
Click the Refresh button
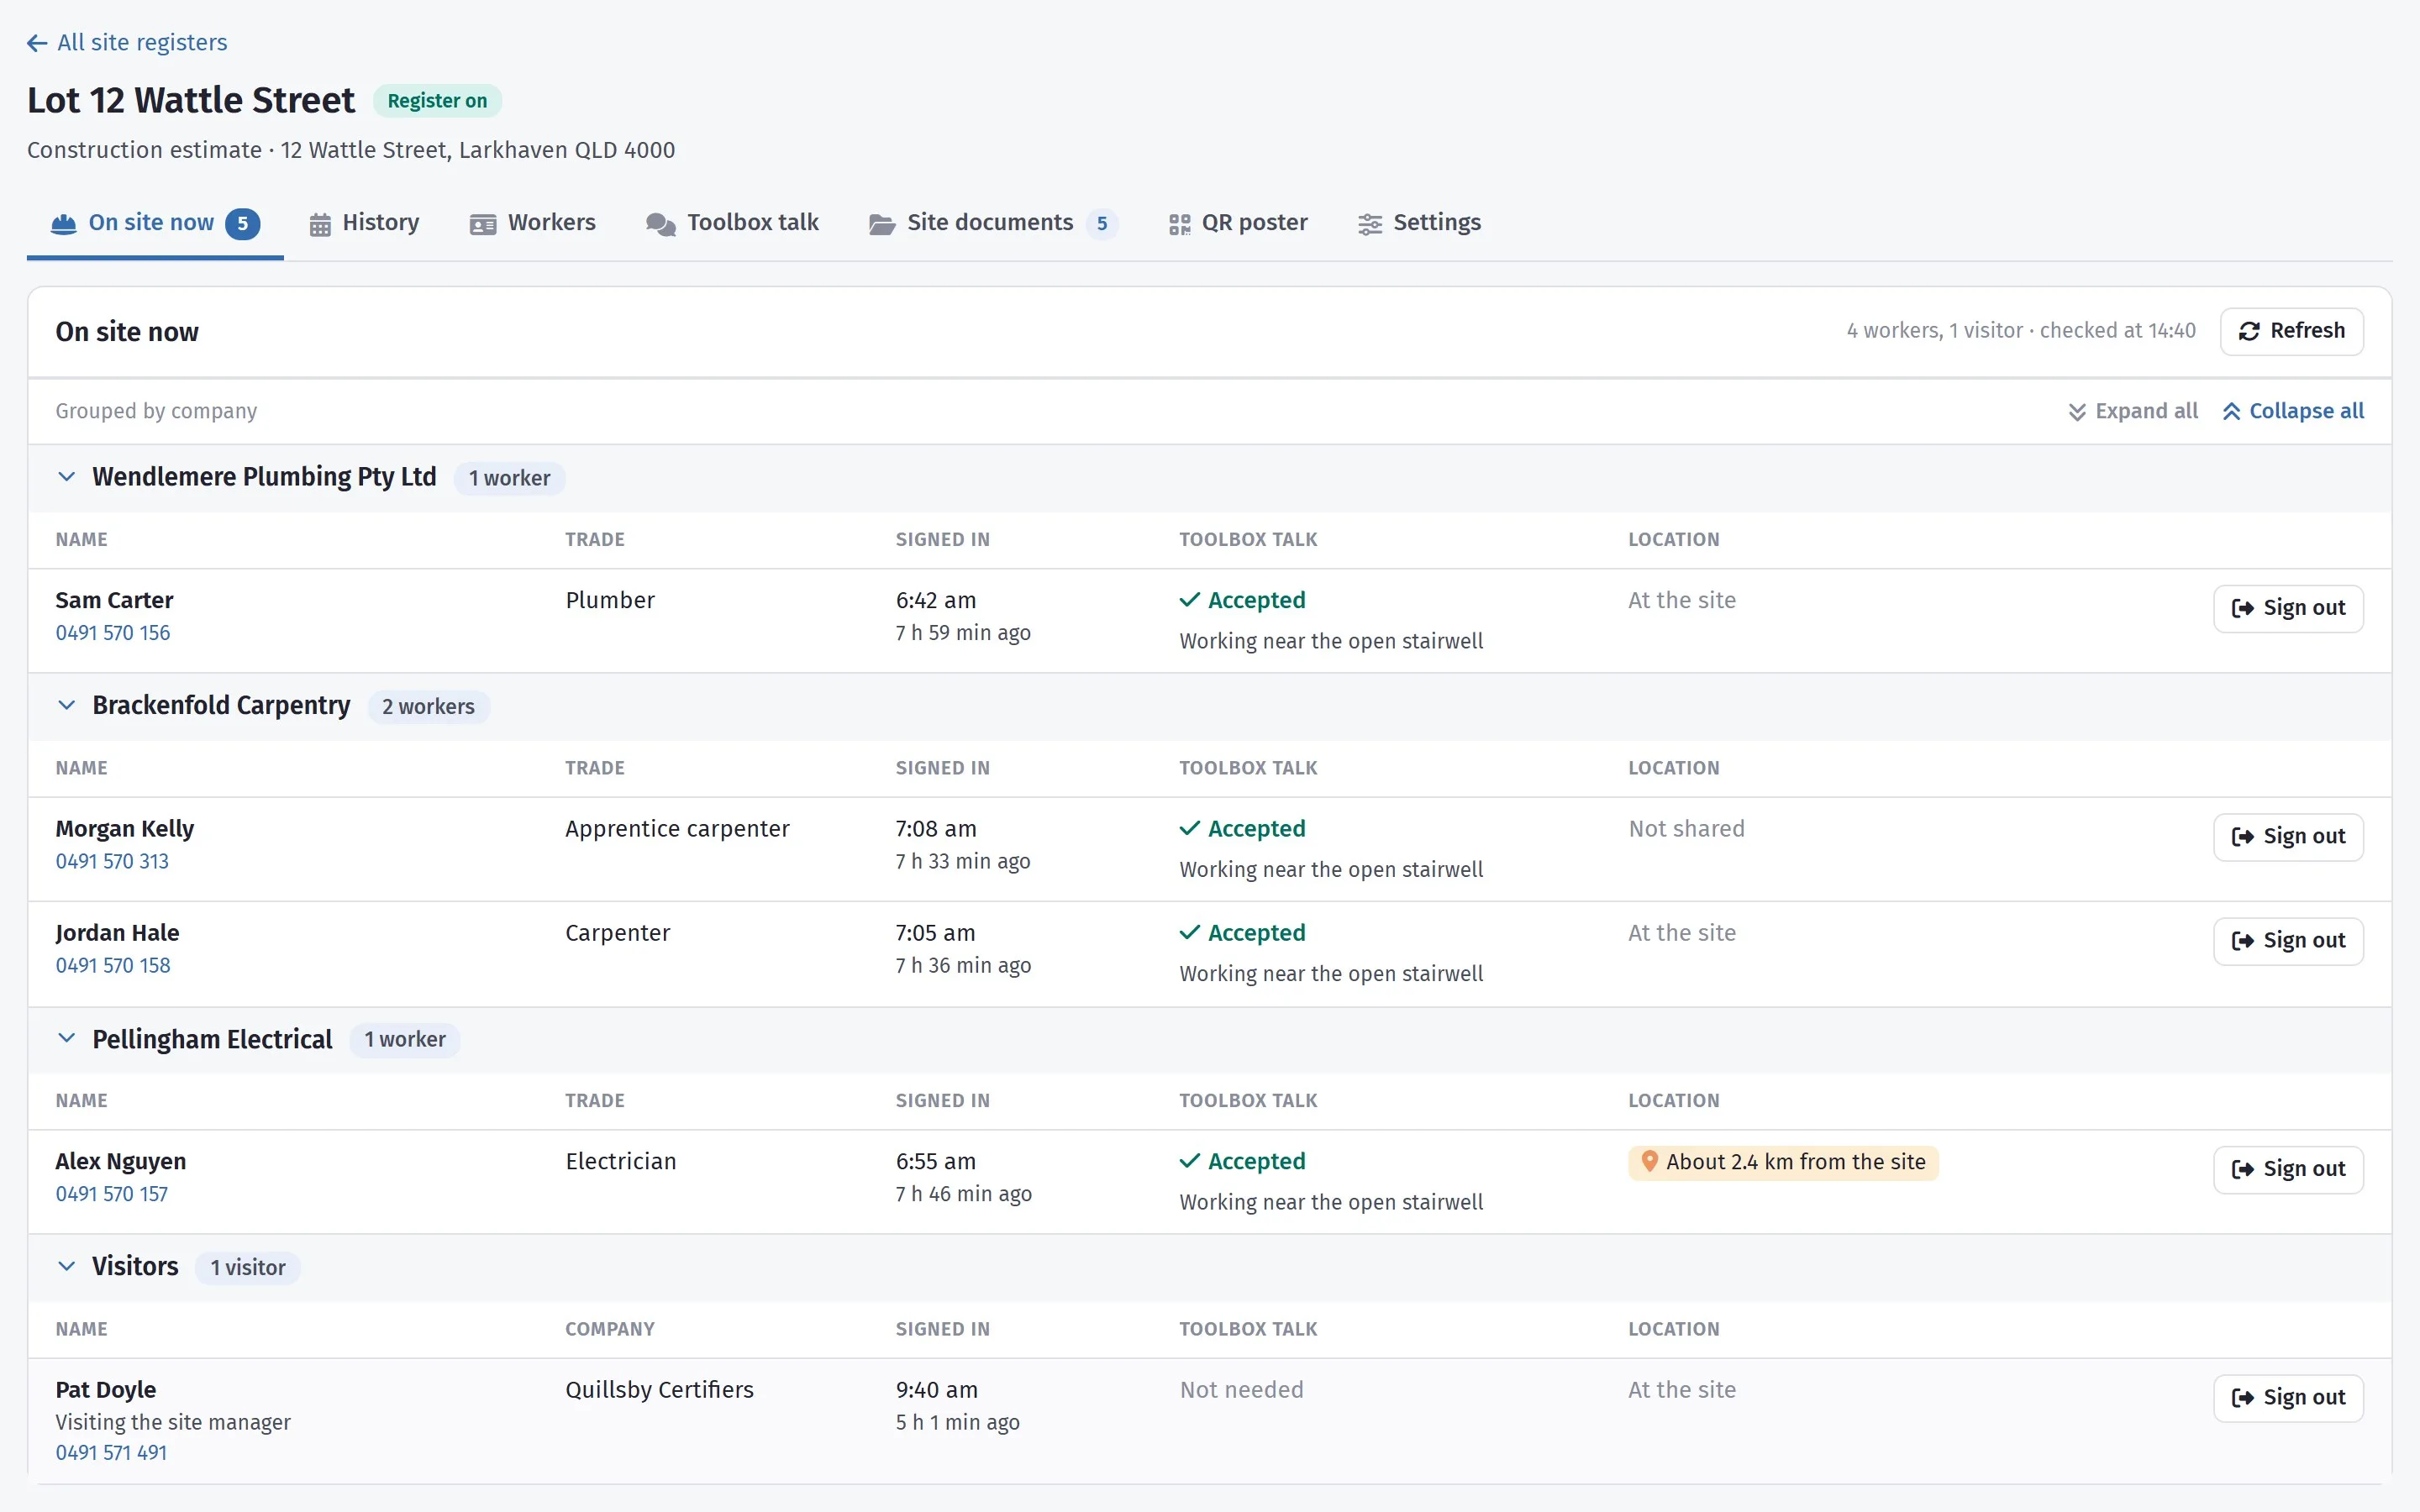tap(2291, 331)
